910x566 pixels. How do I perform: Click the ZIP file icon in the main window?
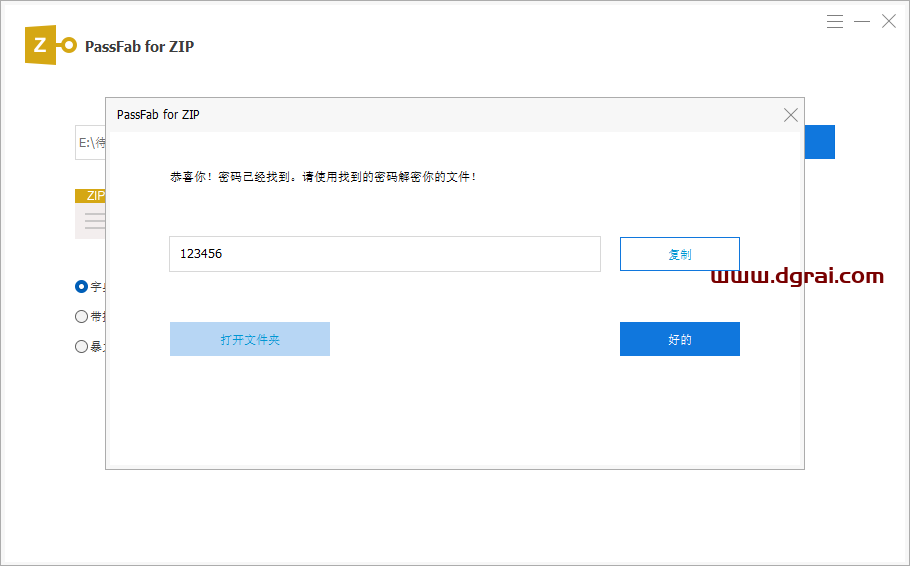pyautogui.click(x=90, y=214)
